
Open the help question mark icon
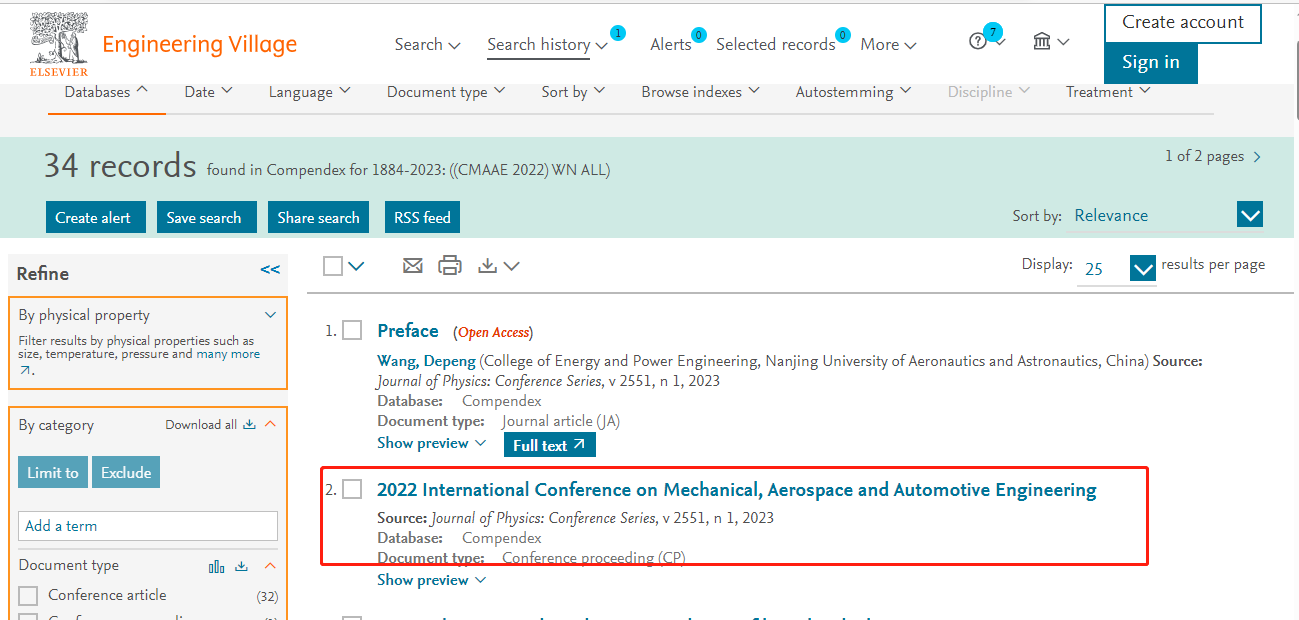[978, 42]
